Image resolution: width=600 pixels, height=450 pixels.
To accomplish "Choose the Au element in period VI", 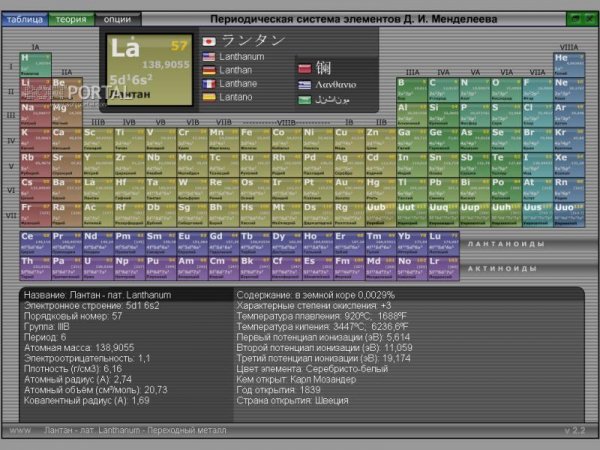I will click(x=349, y=190).
